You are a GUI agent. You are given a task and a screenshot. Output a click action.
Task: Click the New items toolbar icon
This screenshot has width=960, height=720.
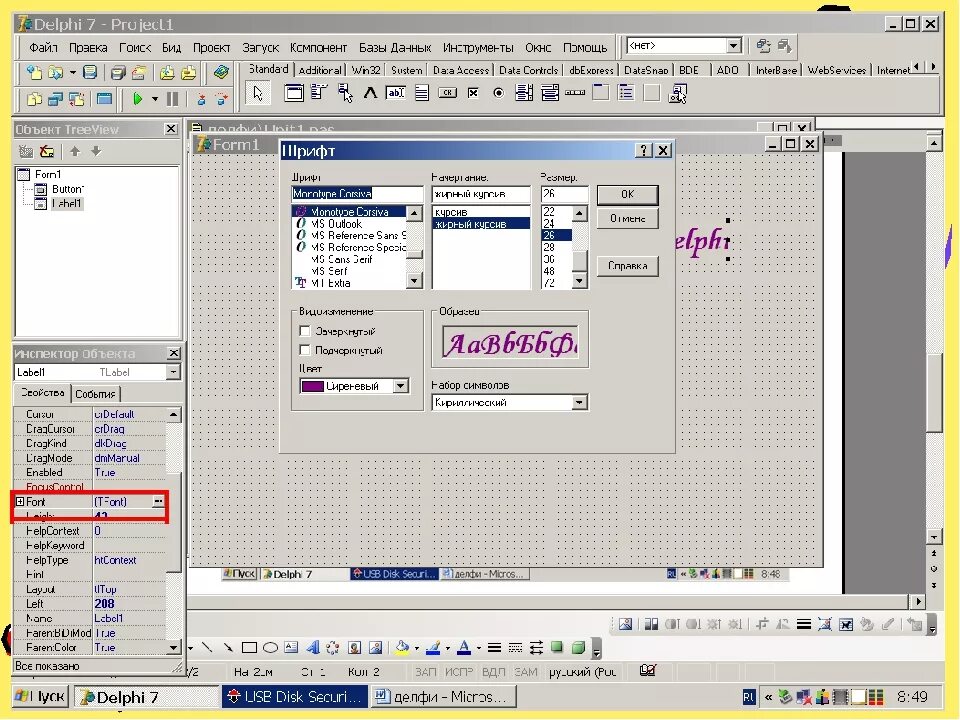click(34, 73)
